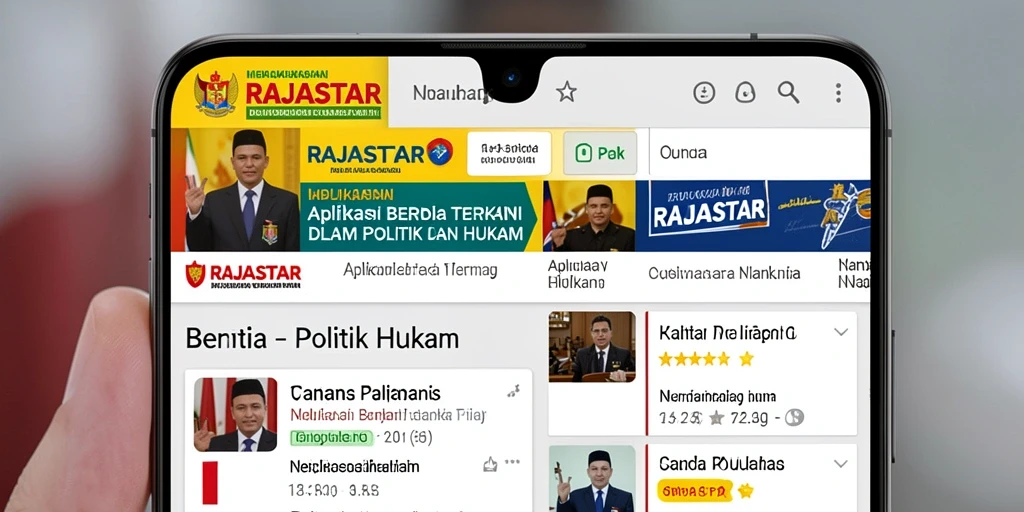Click the round icon after 72.39
This screenshot has width=1024, height=512.
(x=794, y=417)
